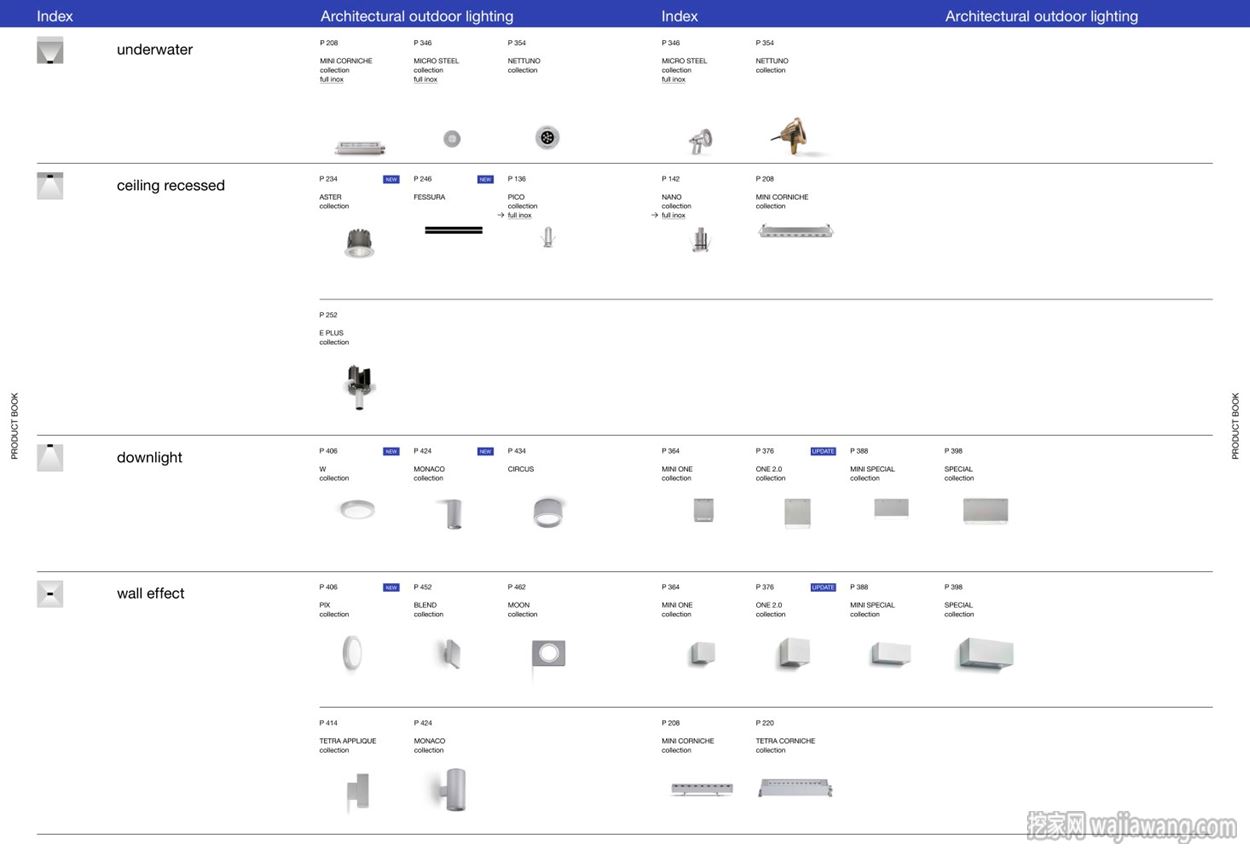The width and height of the screenshot is (1250, 853).
Task: Click page reference "P 220"
Action: click(765, 723)
